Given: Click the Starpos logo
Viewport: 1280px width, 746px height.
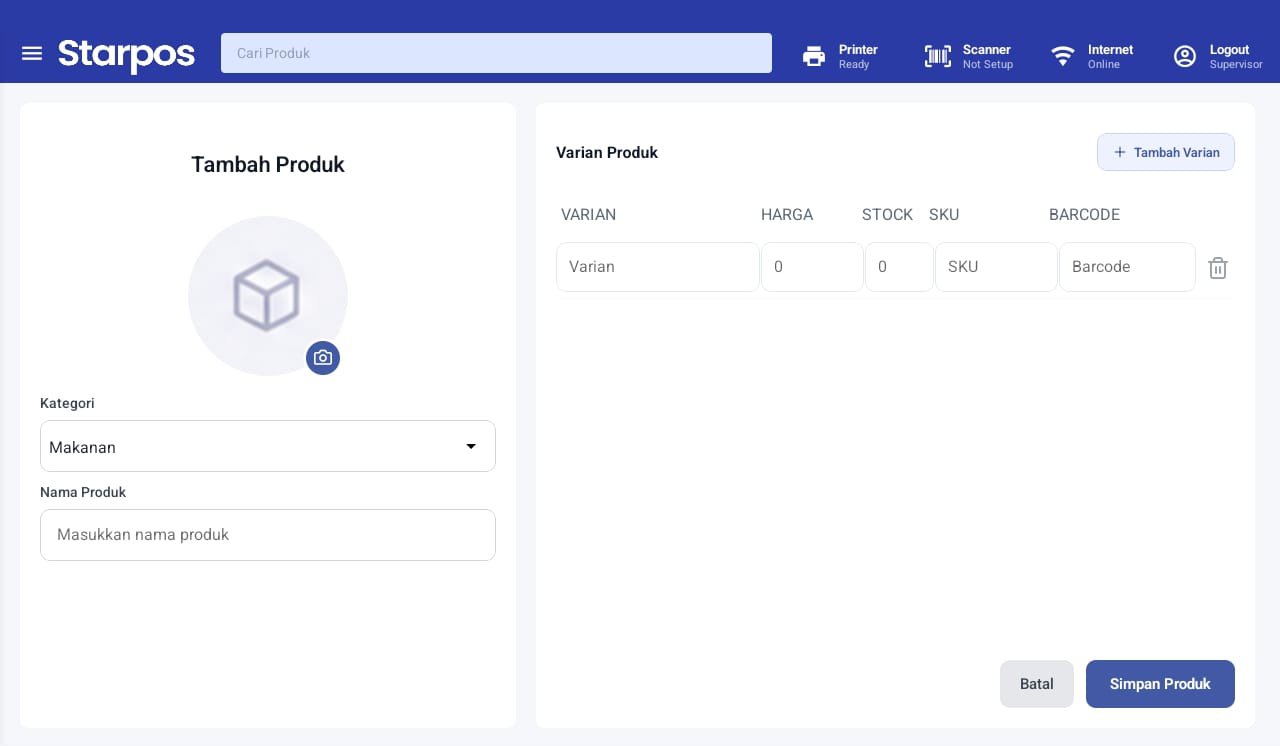Looking at the screenshot, I should (126, 55).
